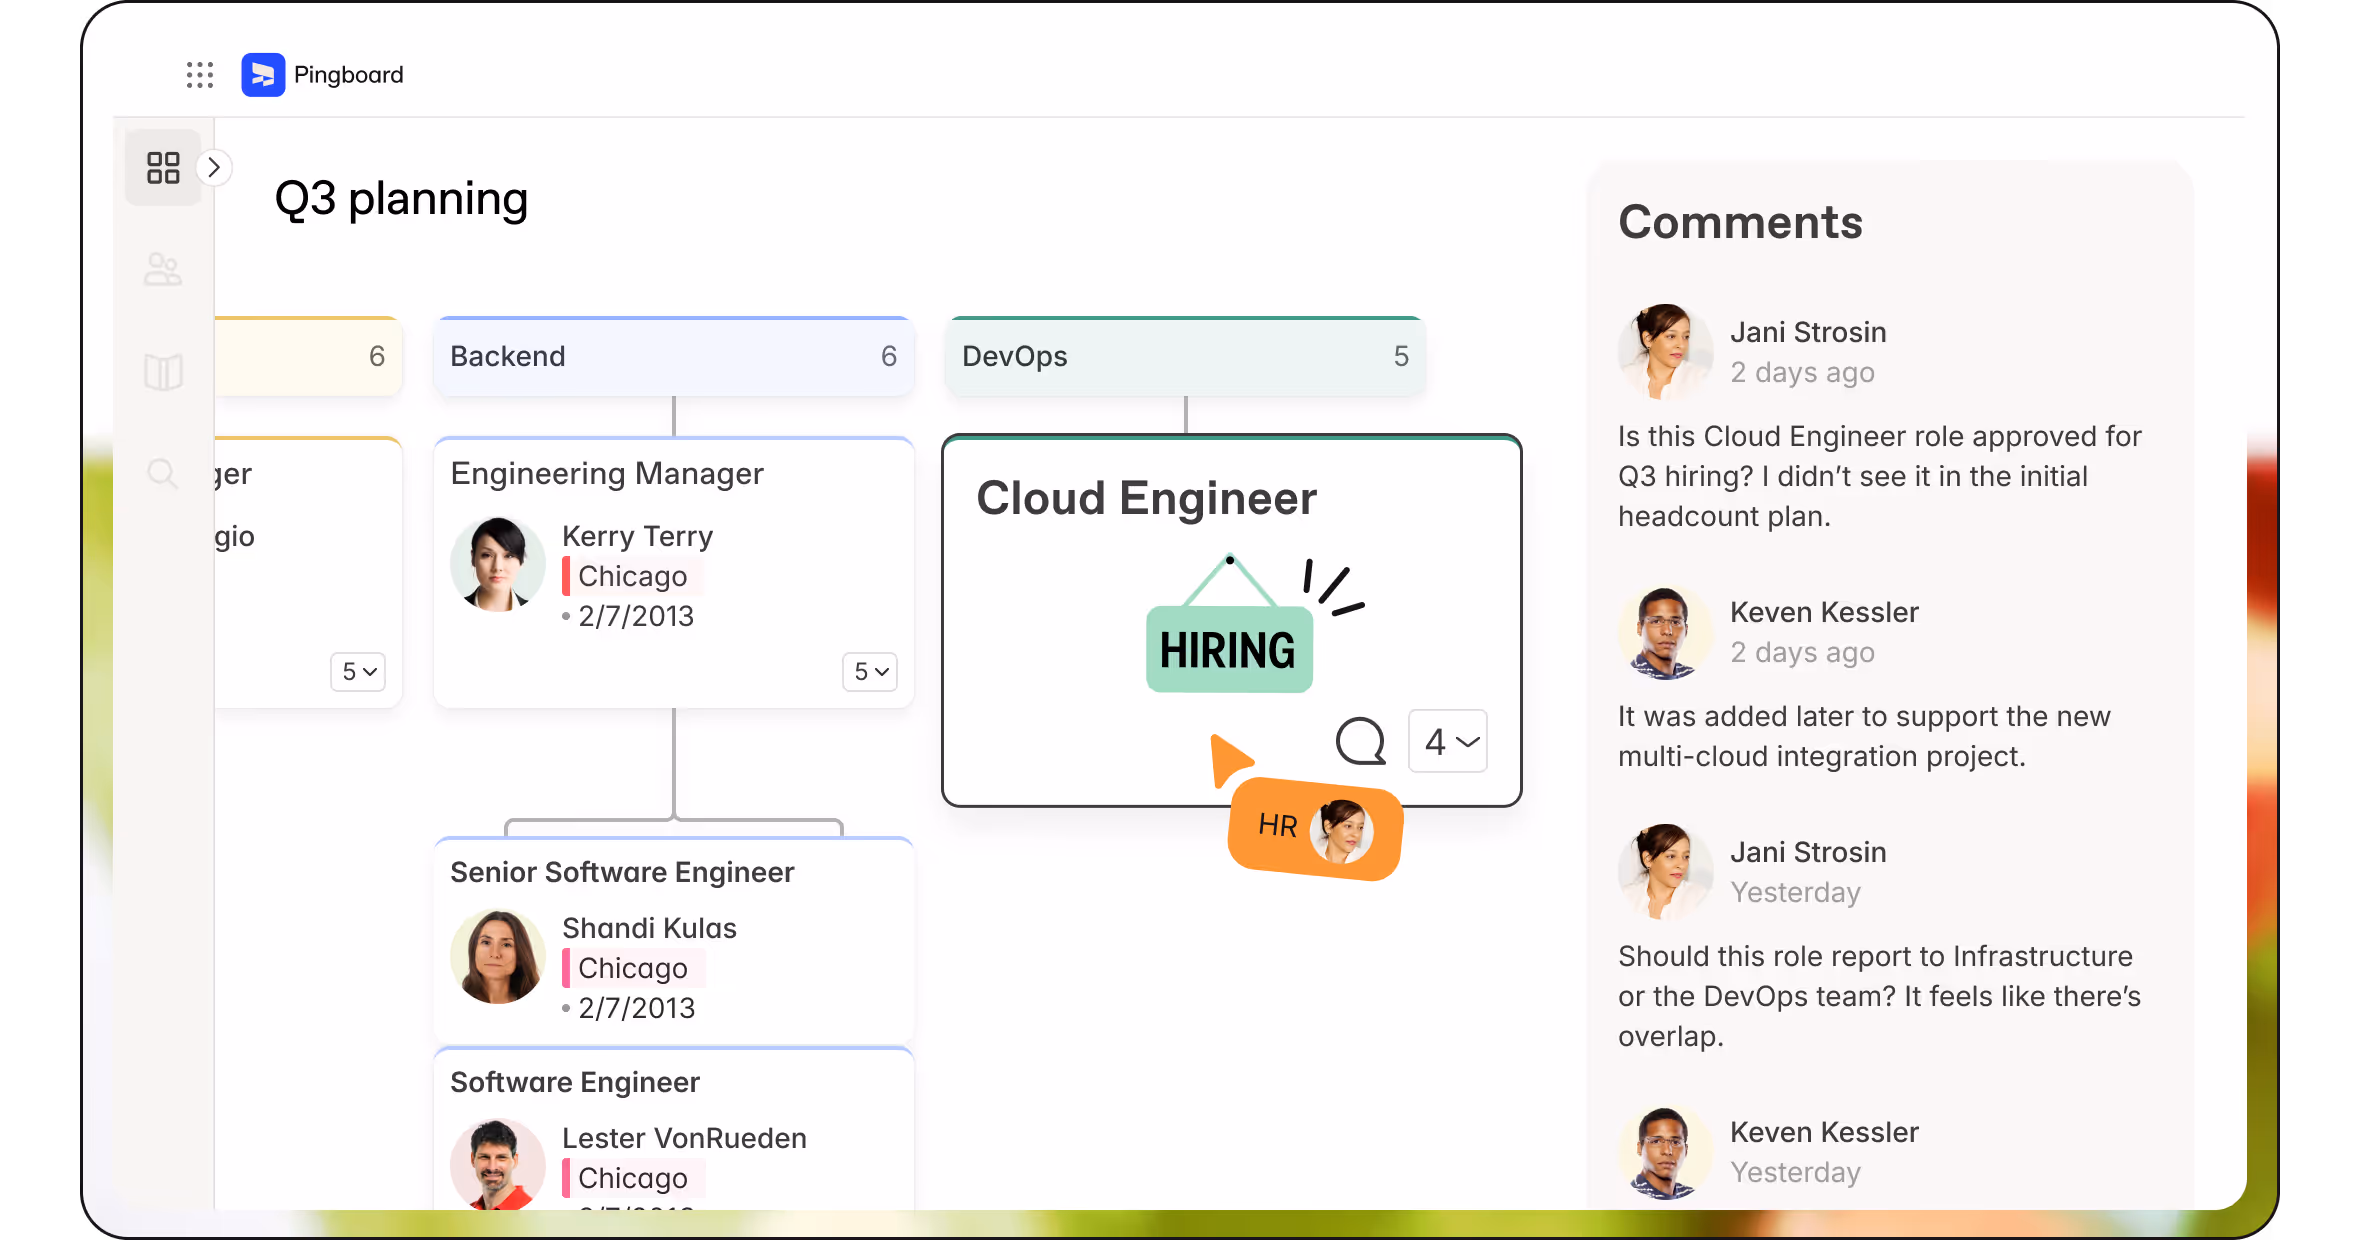Open Jani Strosin's name on first comment

pos(1808,332)
